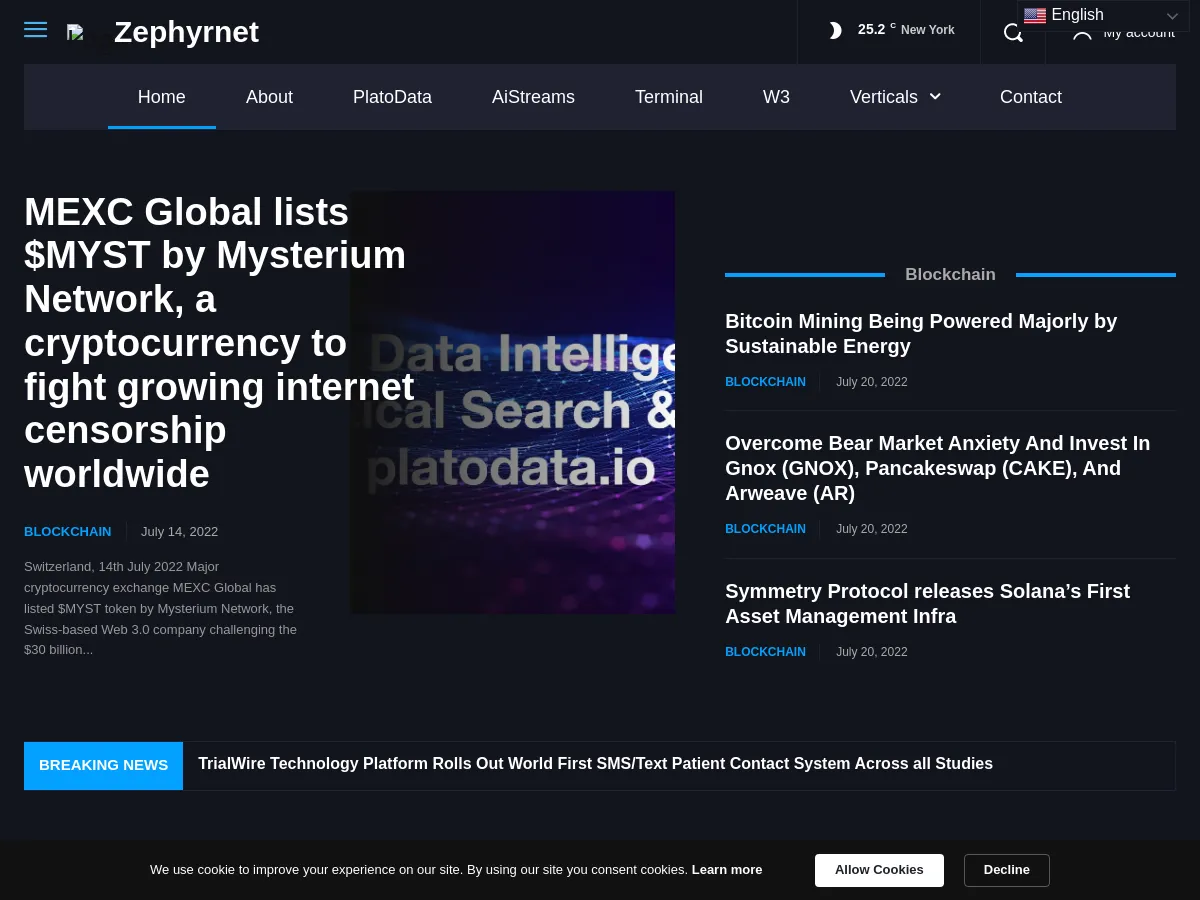Click the search magnifier icon

pyautogui.click(x=1012, y=32)
